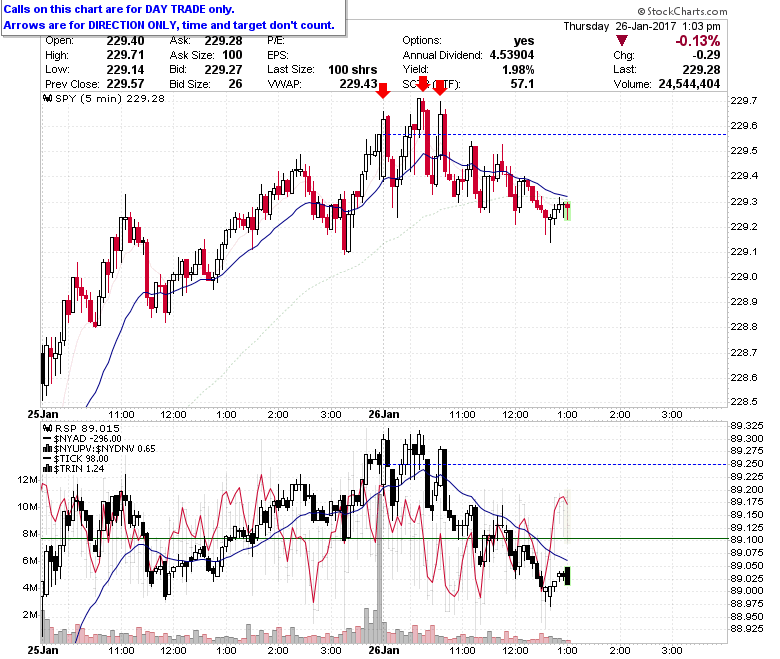This screenshot has width=780, height=659.
Task: Select the $NYUPV:$NYDNV 0.65 legend entry
Action: pos(104,449)
